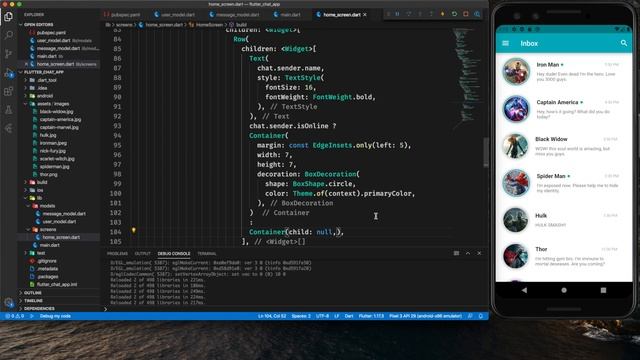
Task: Click the Flutter version in status bar
Action: pyautogui.click(x=371, y=316)
